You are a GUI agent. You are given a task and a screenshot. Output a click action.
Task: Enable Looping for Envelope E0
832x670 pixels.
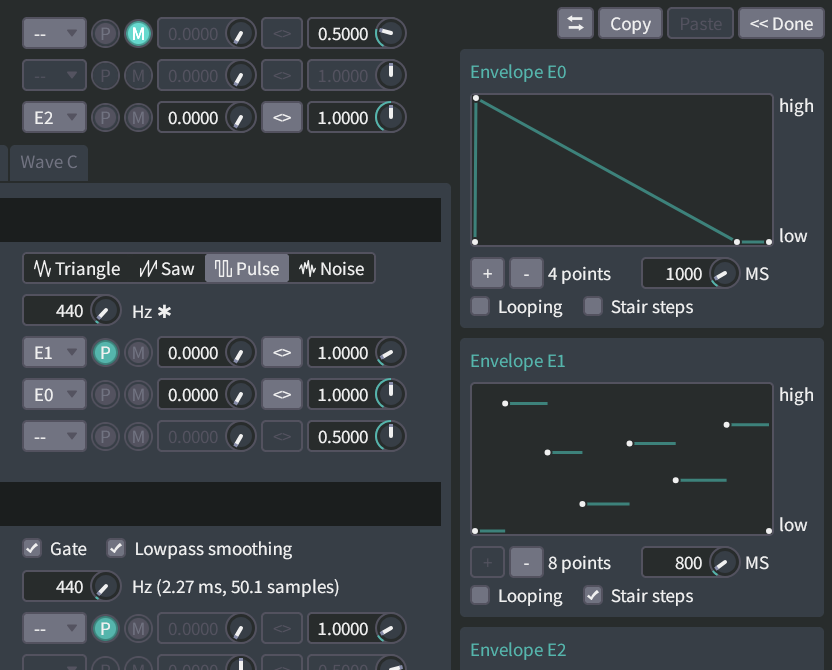pos(481,307)
